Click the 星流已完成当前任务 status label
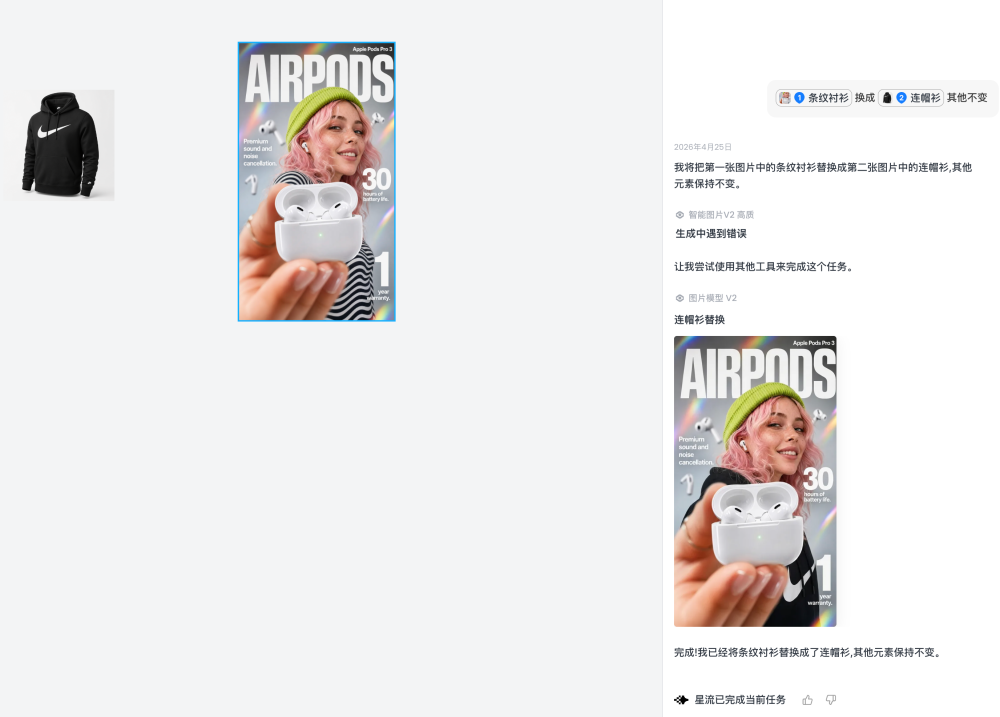This screenshot has height=717, width=1000. pos(740,700)
